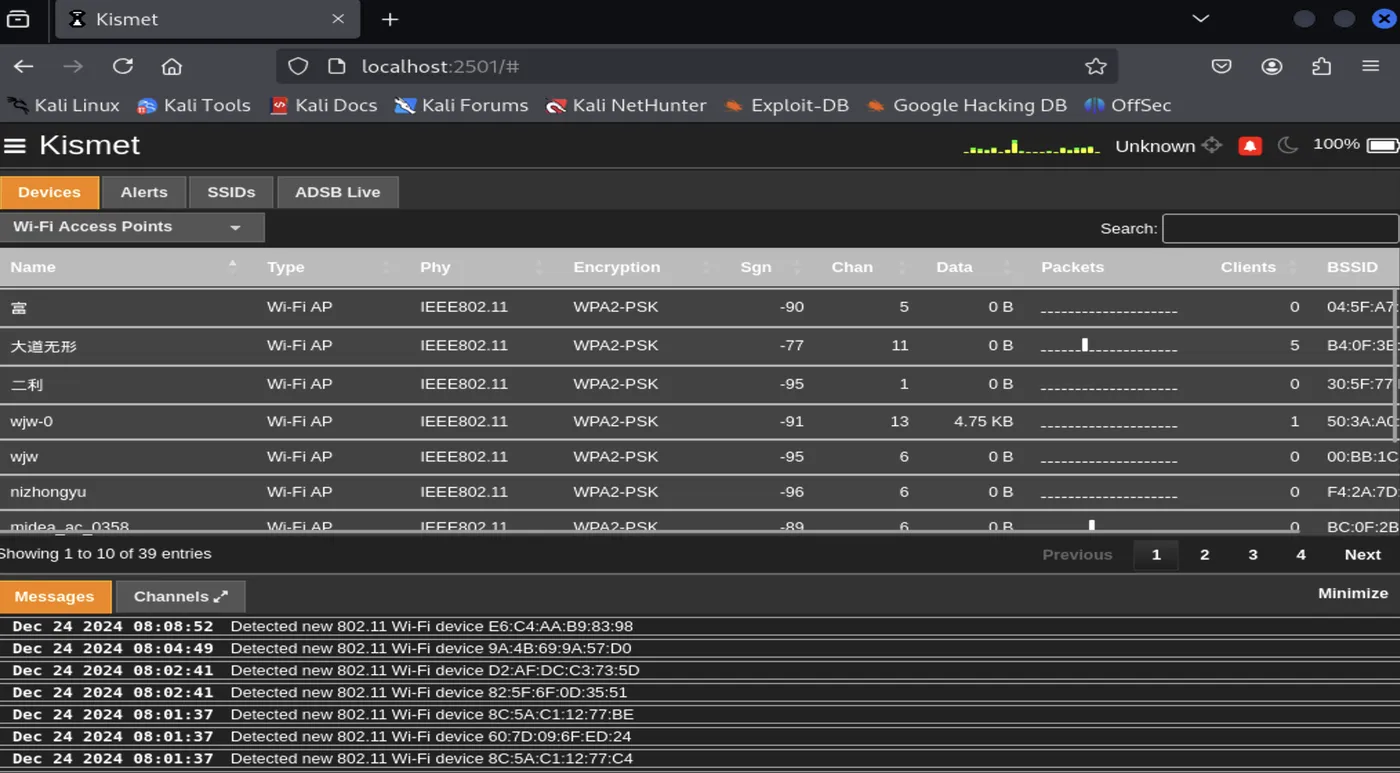Viewport: 1400px width, 773px height.
Task: Click the packet rate graph in header
Action: point(1031,146)
